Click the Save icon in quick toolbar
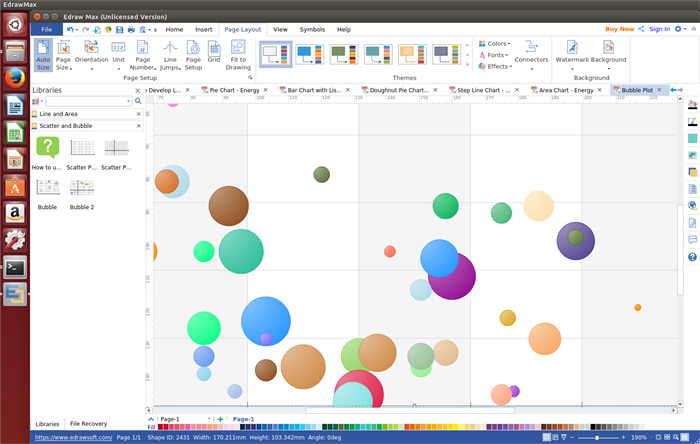This screenshot has height=444, width=700. tap(119, 29)
